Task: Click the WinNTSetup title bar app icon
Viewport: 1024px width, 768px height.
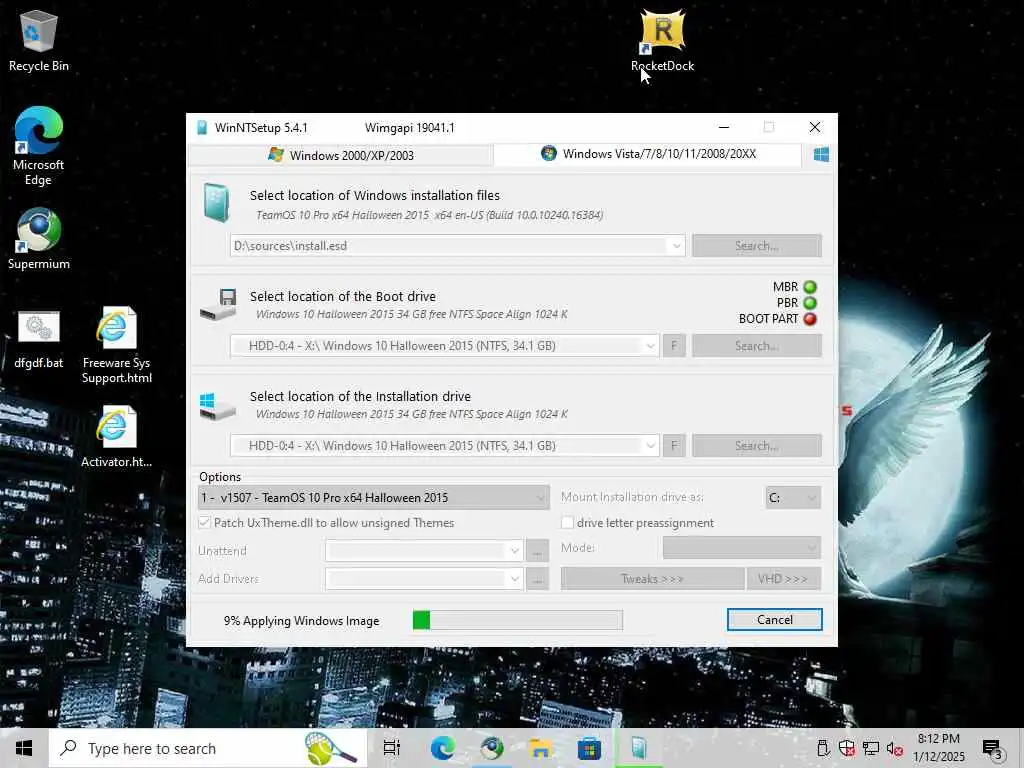Action: [202, 127]
